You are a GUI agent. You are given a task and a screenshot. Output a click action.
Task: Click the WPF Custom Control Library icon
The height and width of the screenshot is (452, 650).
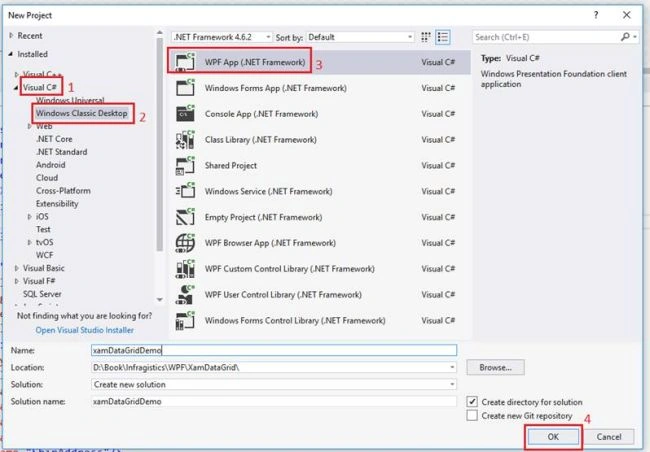pyautogui.click(x=185, y=268)
